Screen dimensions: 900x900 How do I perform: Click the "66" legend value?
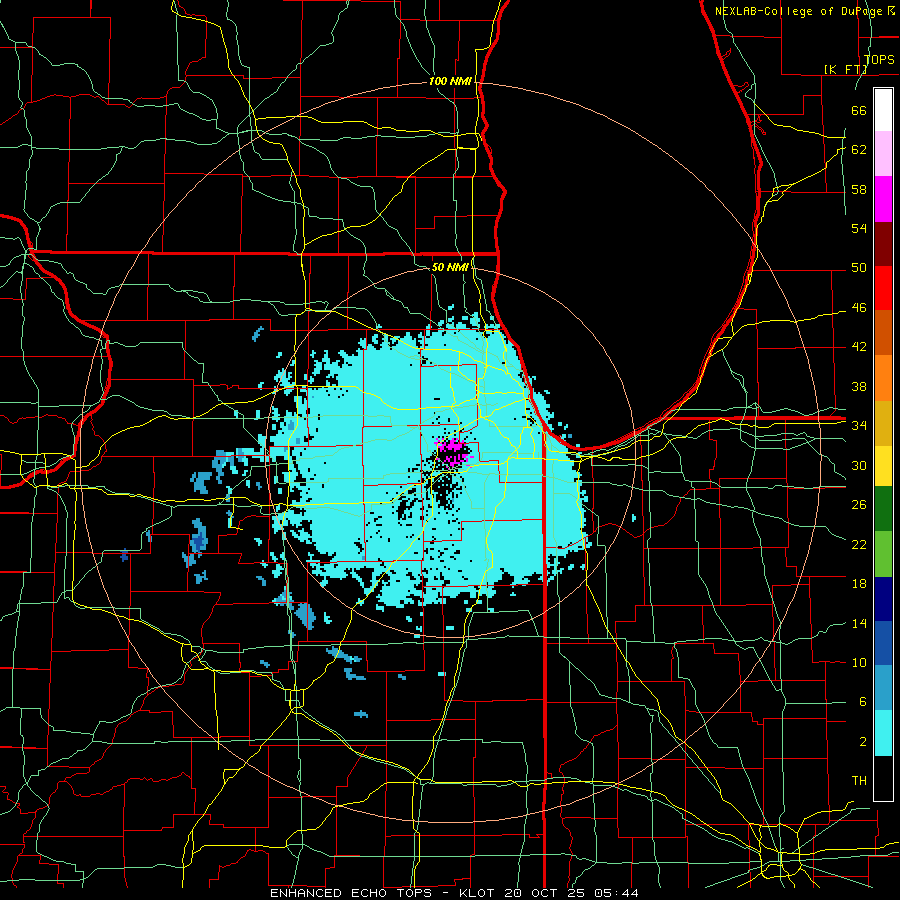tap(859, 110)
